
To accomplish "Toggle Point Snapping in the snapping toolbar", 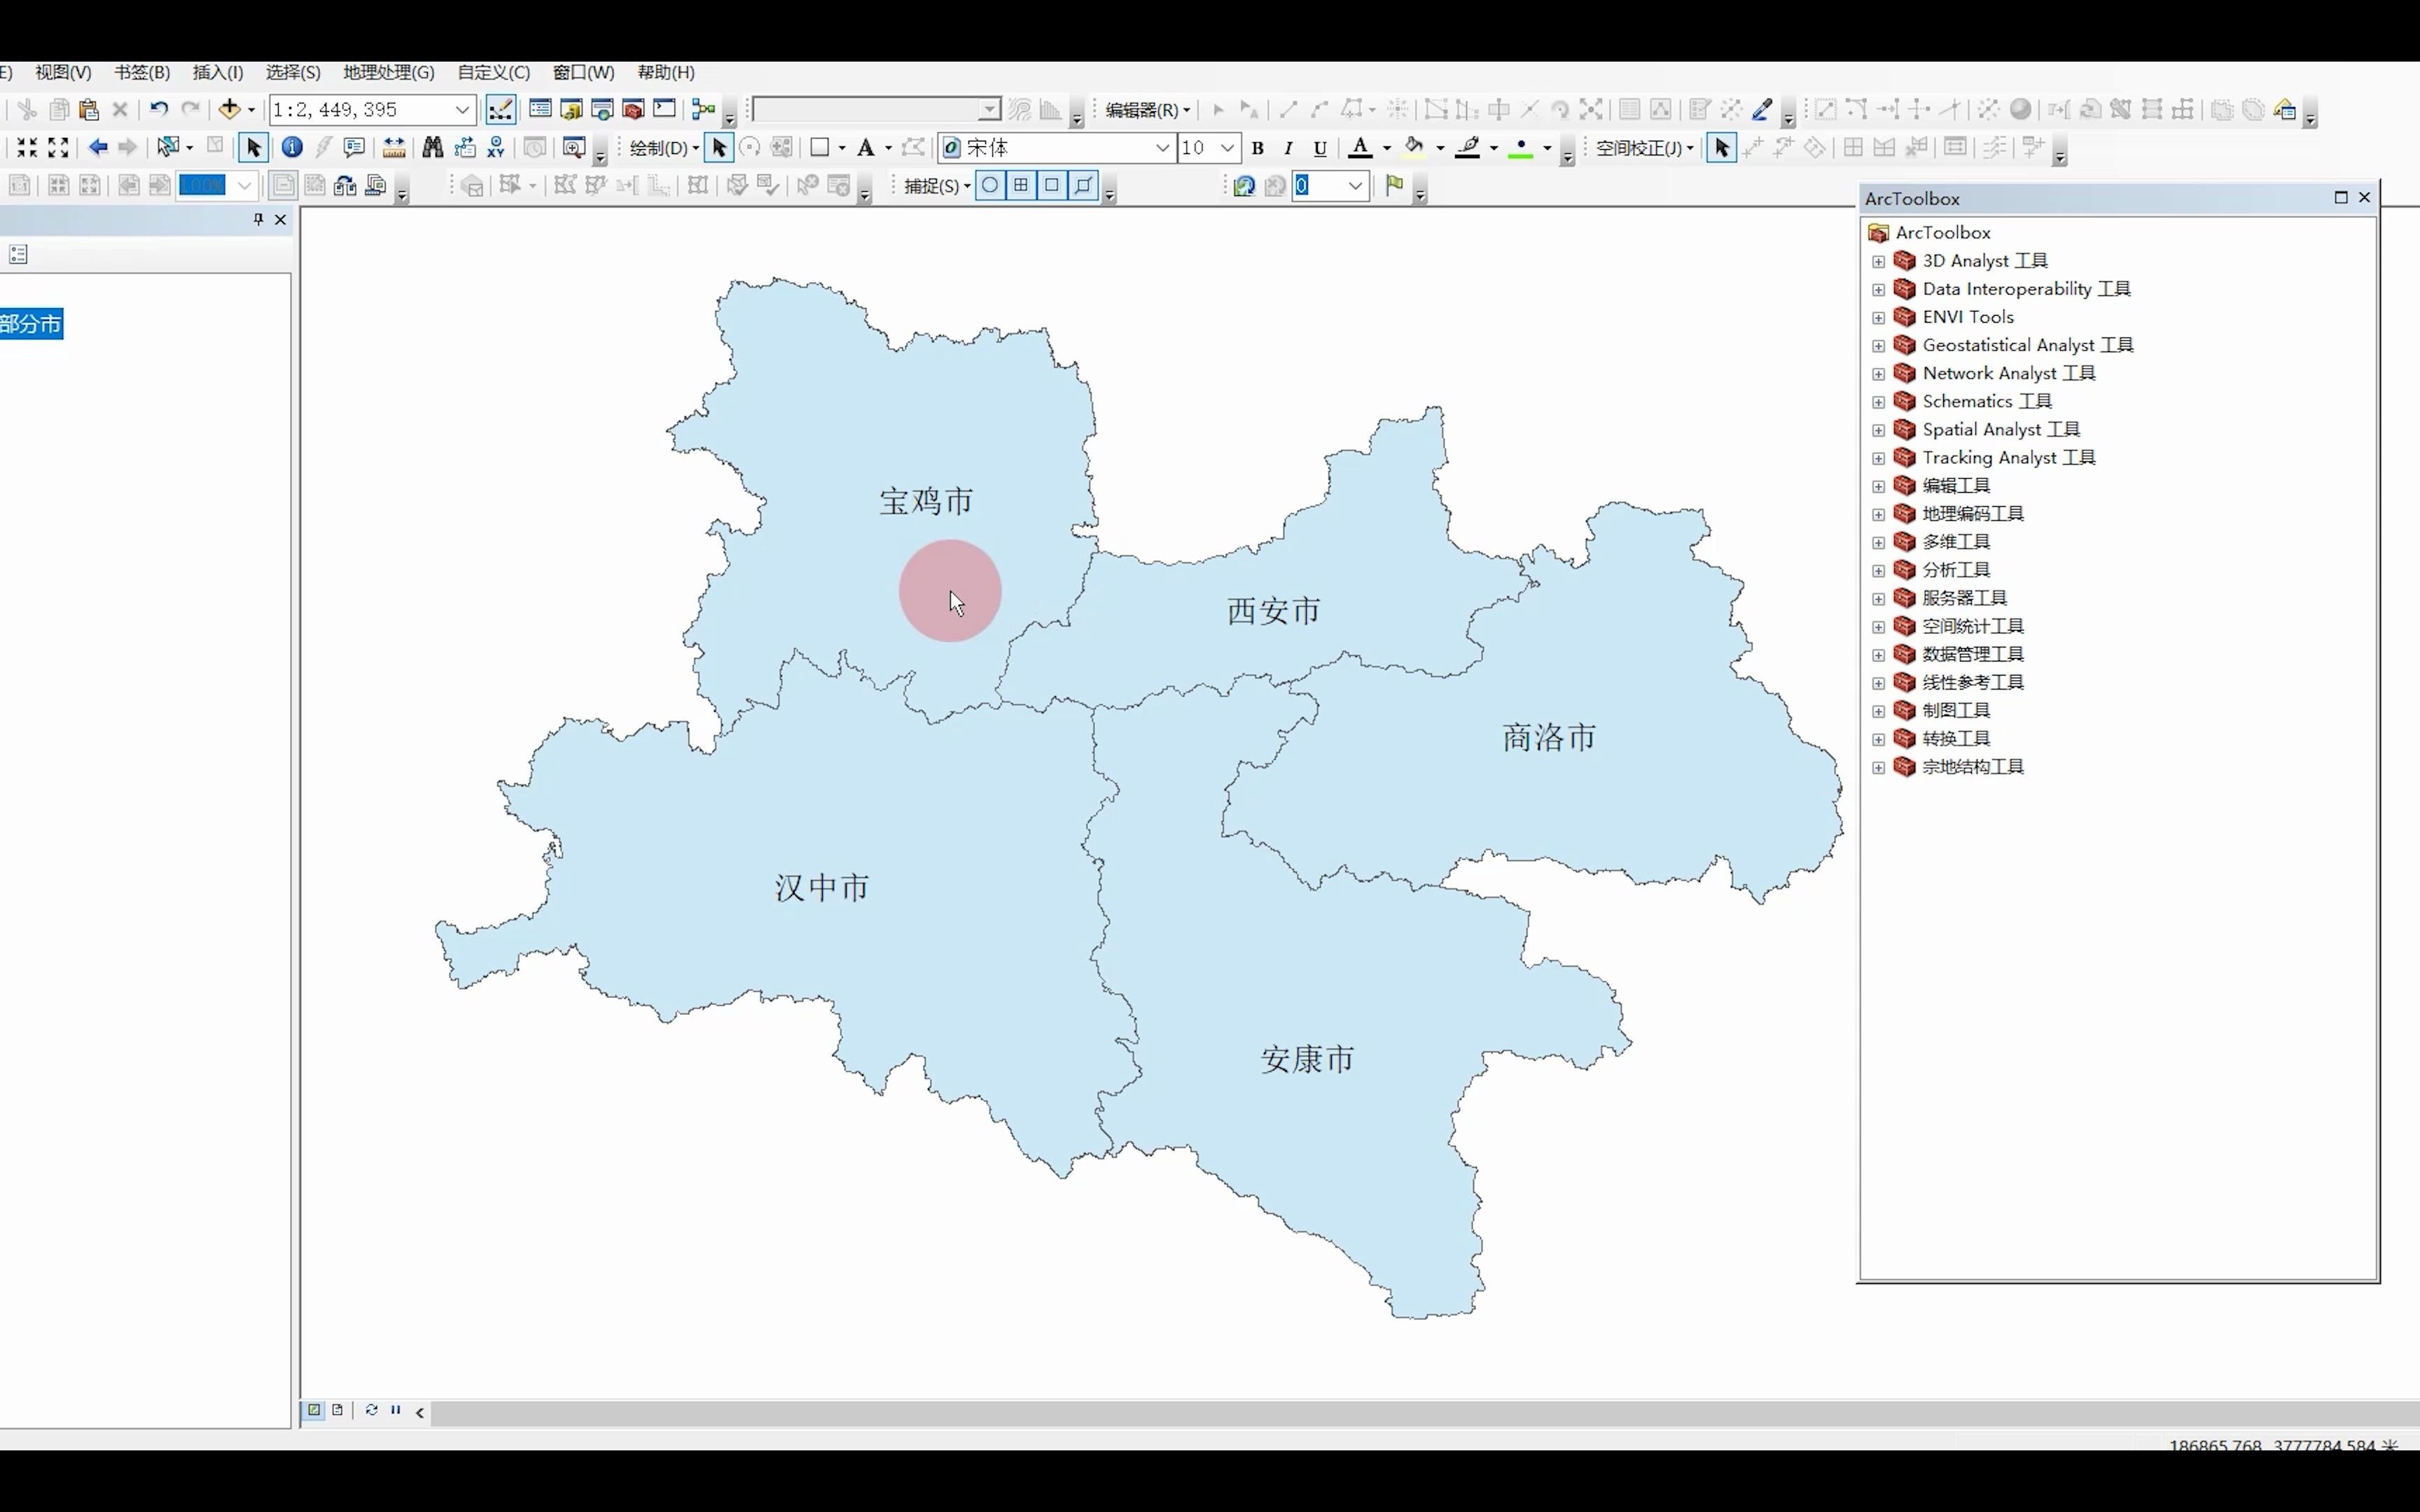I will pyautogui.click(x=990, y=185).
